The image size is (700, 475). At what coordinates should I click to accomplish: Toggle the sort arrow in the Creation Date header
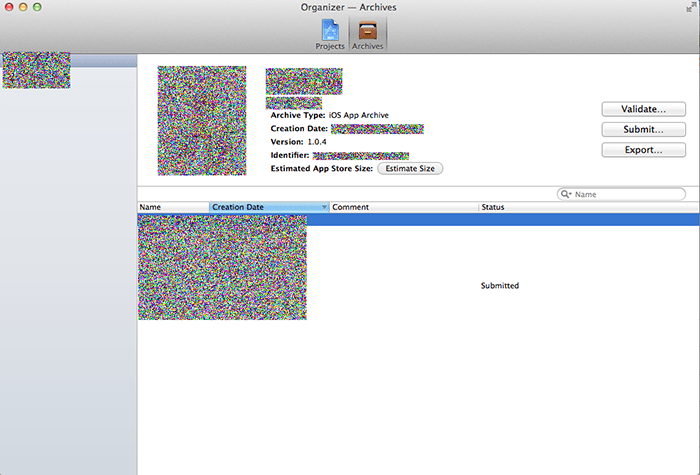[324, 207]
